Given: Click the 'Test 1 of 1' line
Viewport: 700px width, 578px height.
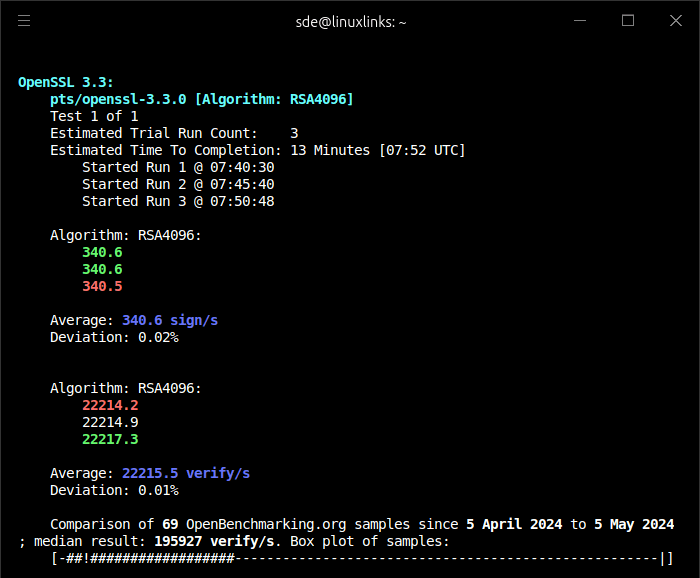Looking at the screenshot, I should click(x=94, y=116).
